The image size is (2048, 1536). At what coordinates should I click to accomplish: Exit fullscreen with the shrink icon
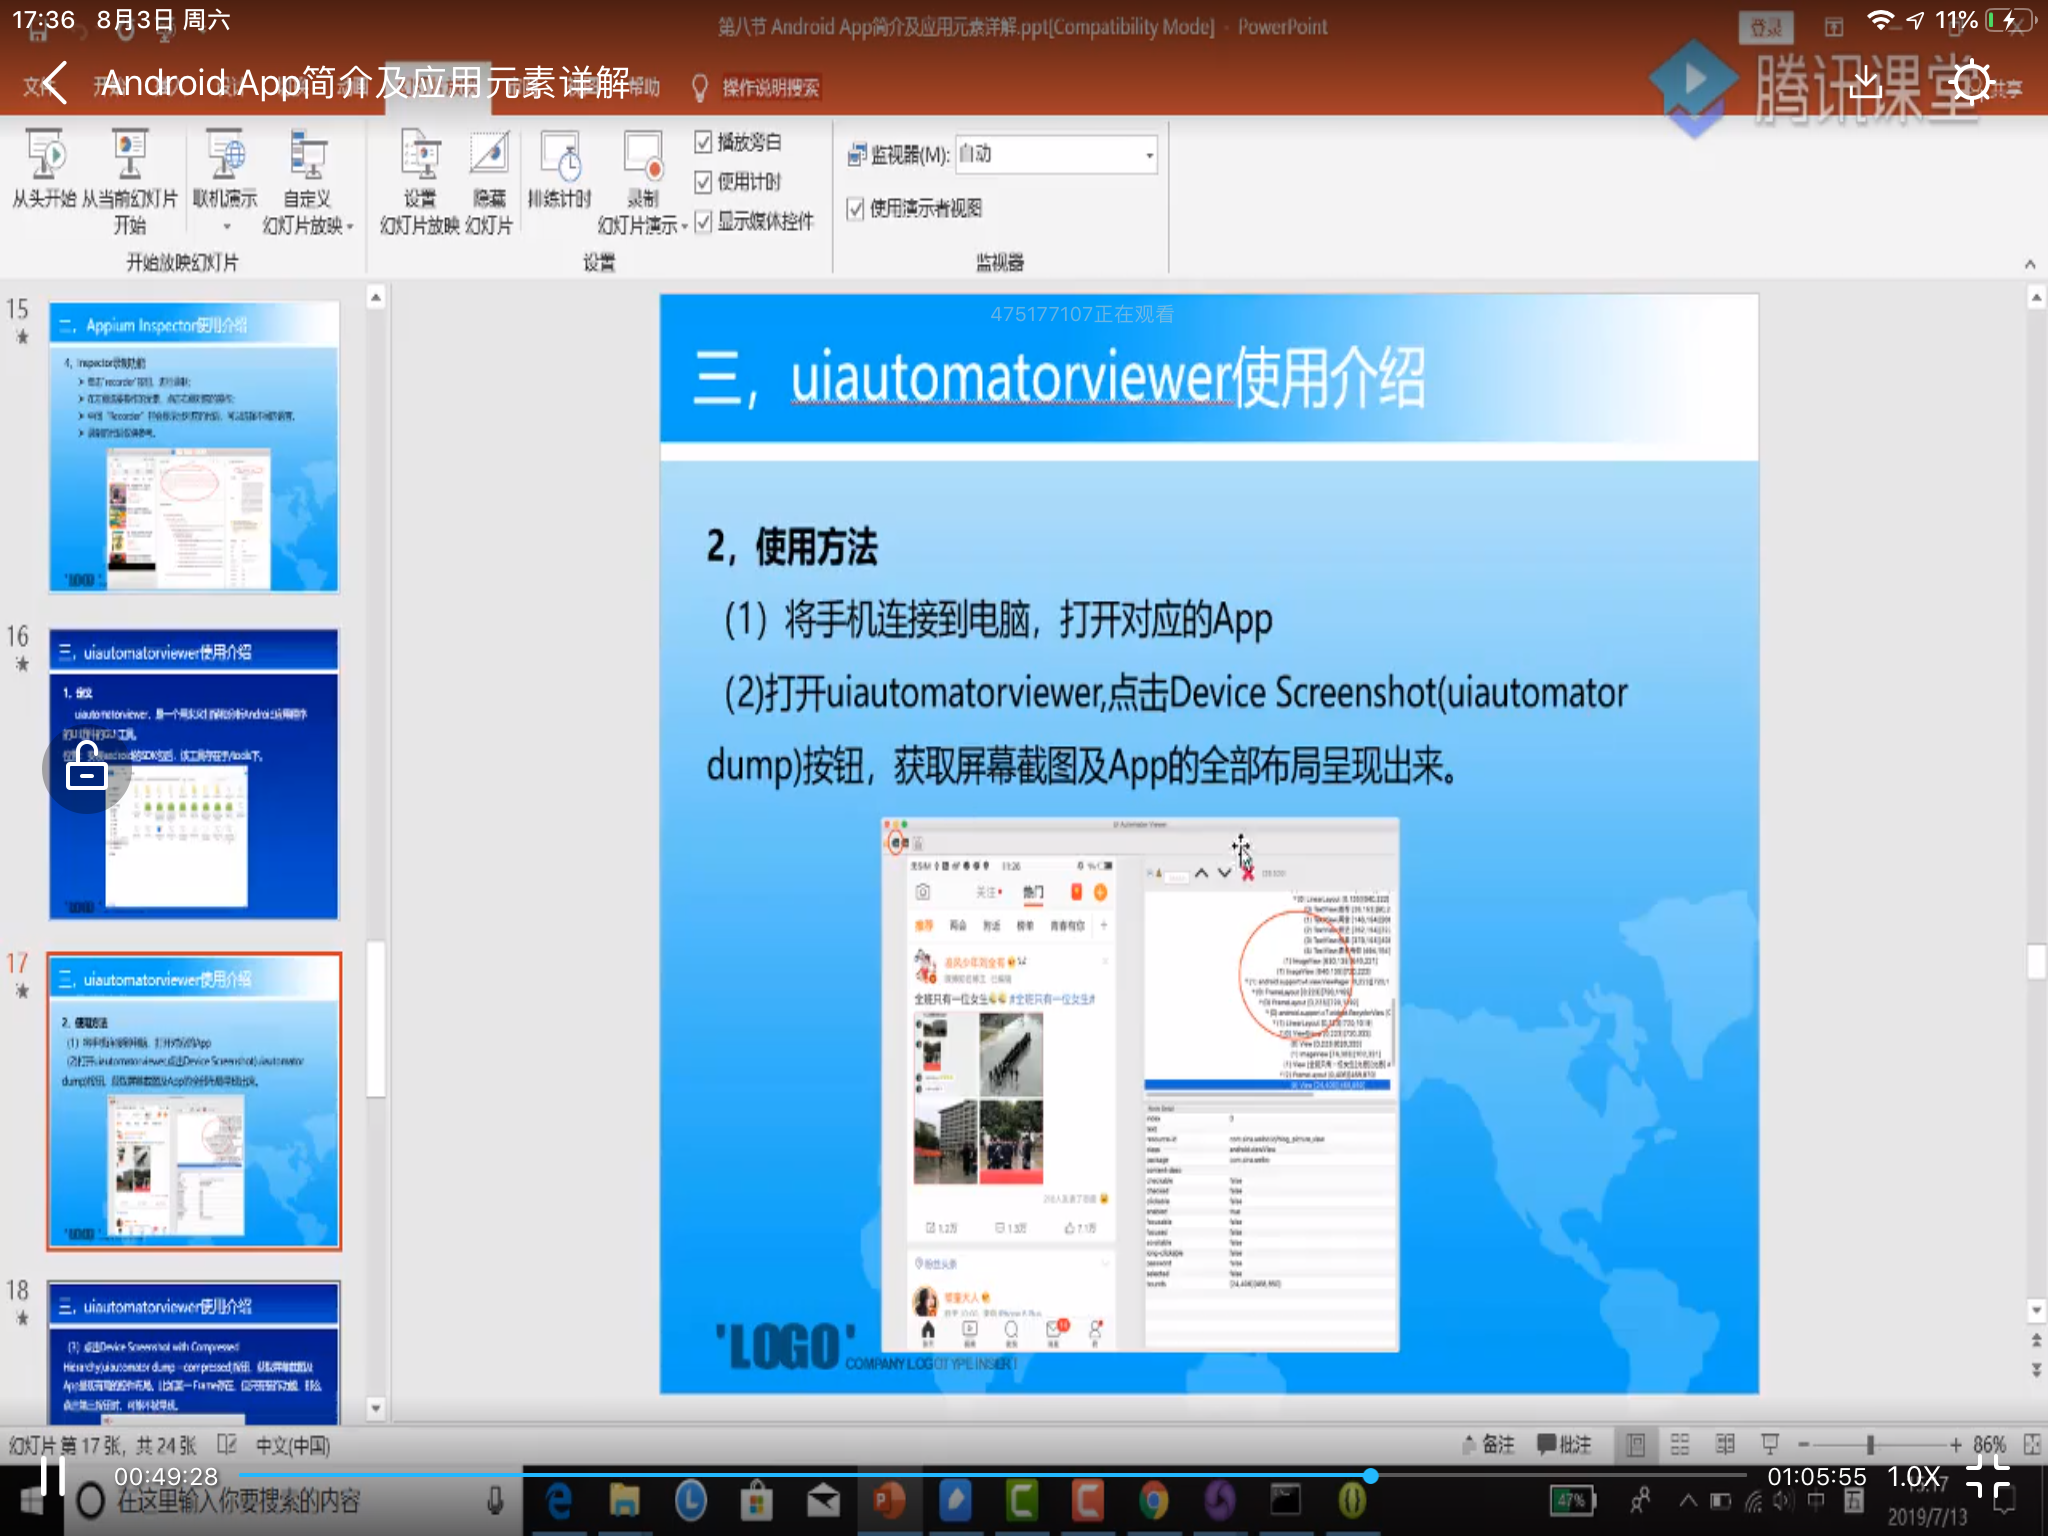1988,1477
